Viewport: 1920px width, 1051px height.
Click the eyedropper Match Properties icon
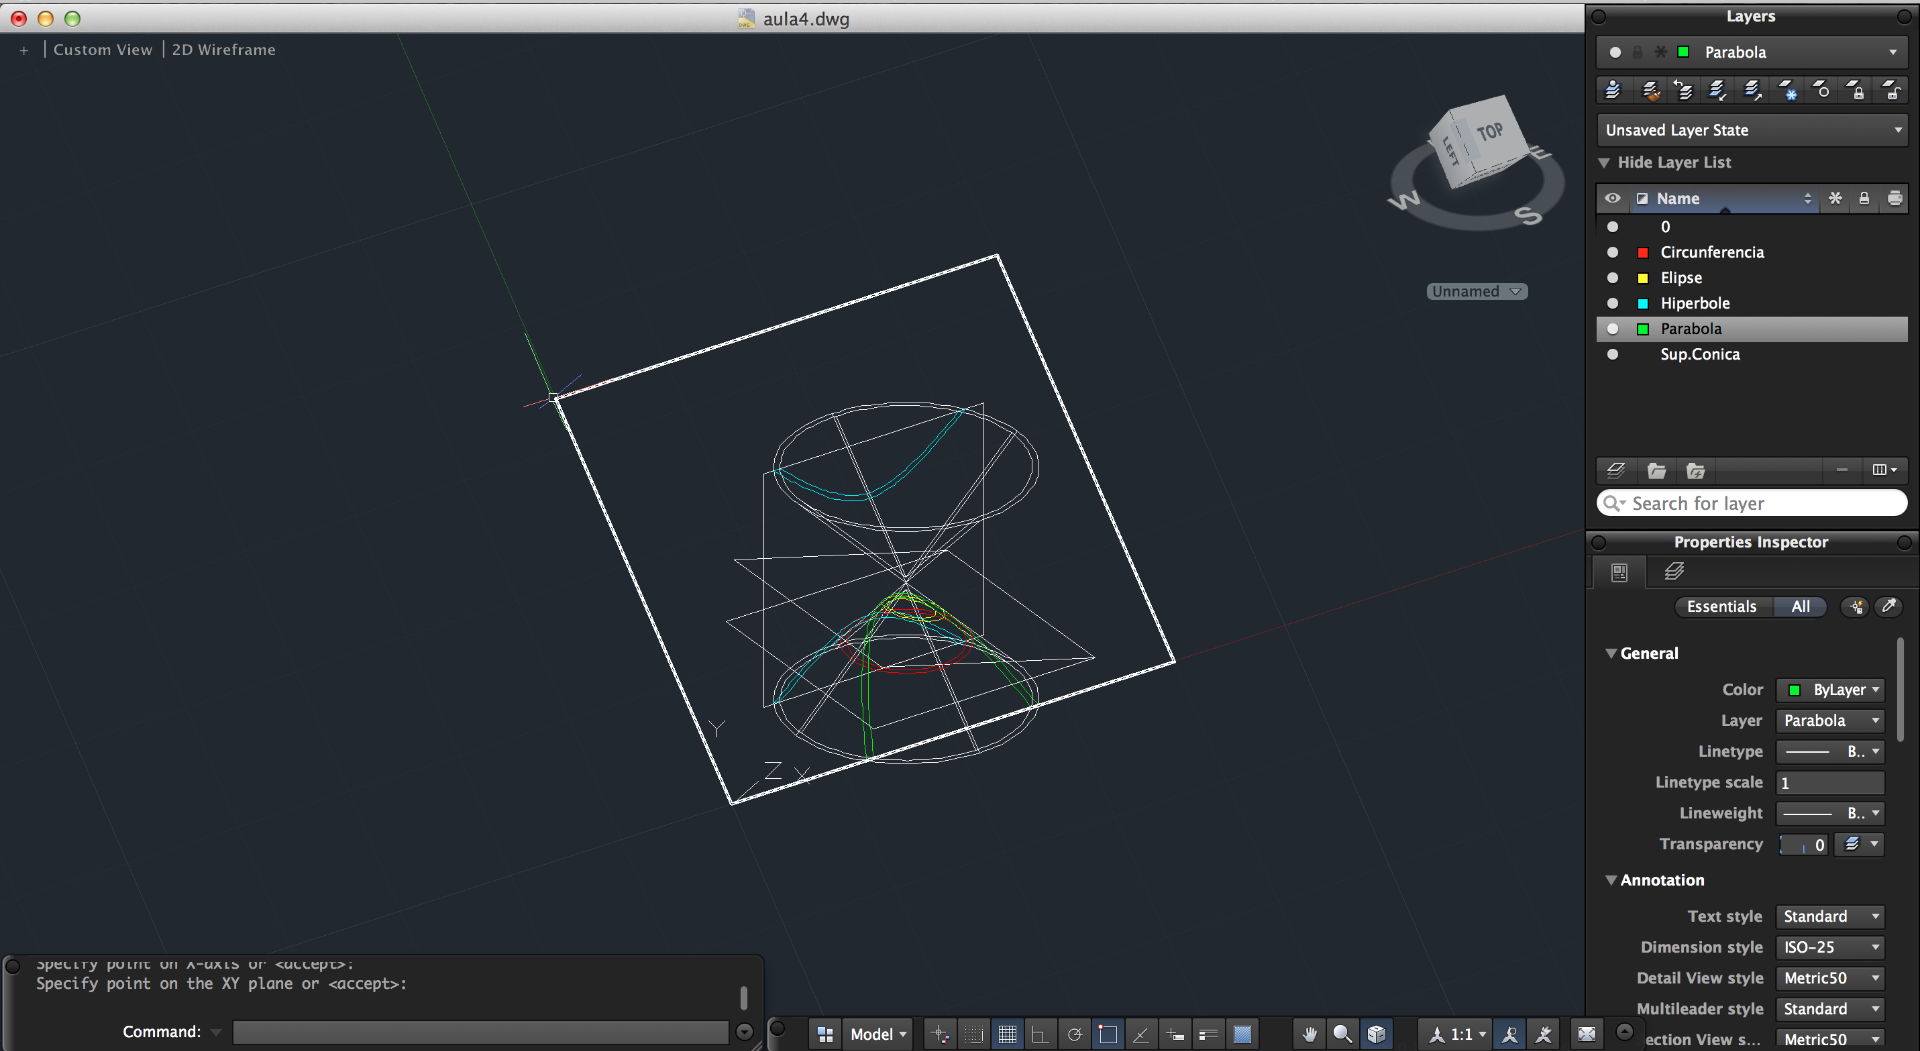point(1889,607)
